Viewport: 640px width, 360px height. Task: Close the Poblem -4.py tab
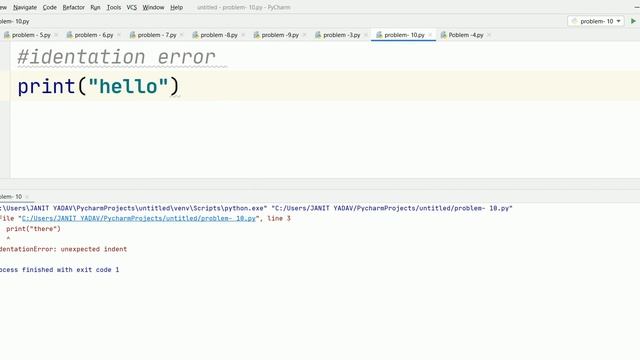point(489,35)
